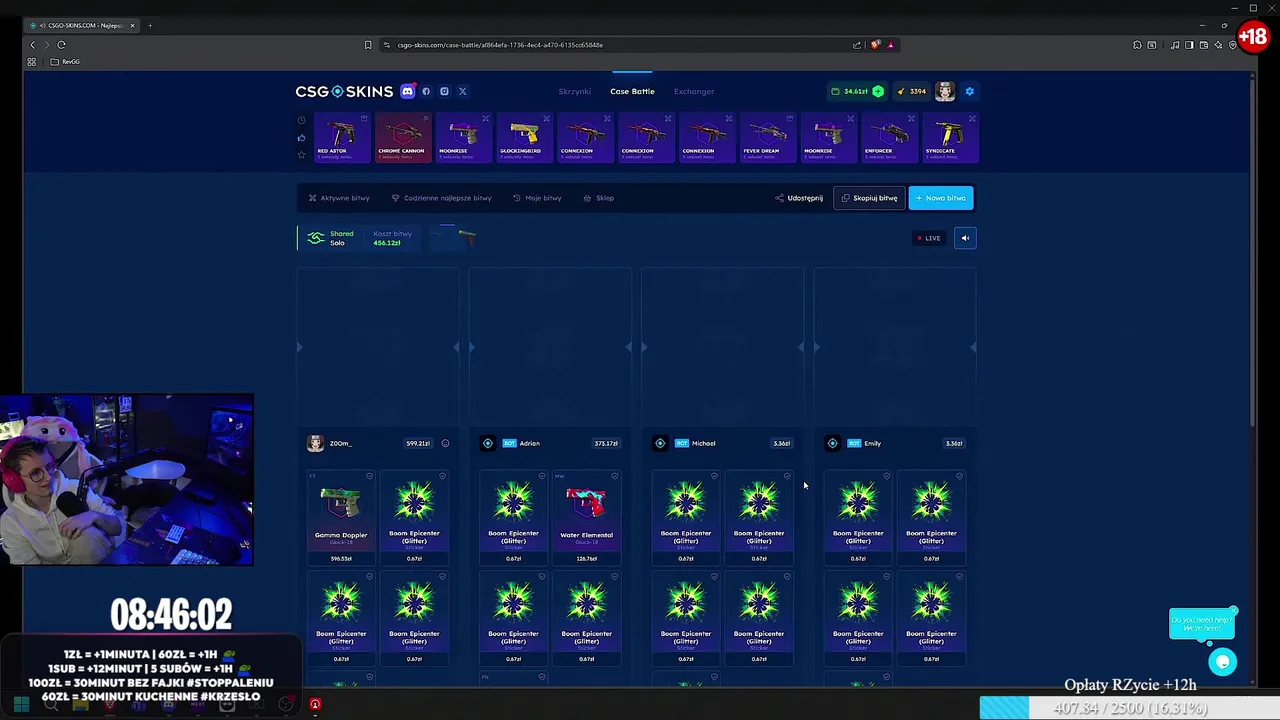Viewport: 1280px width, 720px height.
Task: Click the emoji icon beside Z0Om_
Action: [445, 443]
